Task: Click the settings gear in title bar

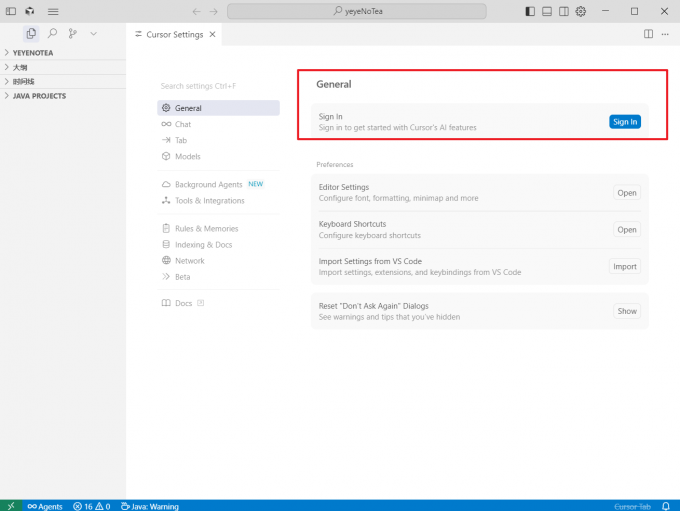Action: [582, 11]
